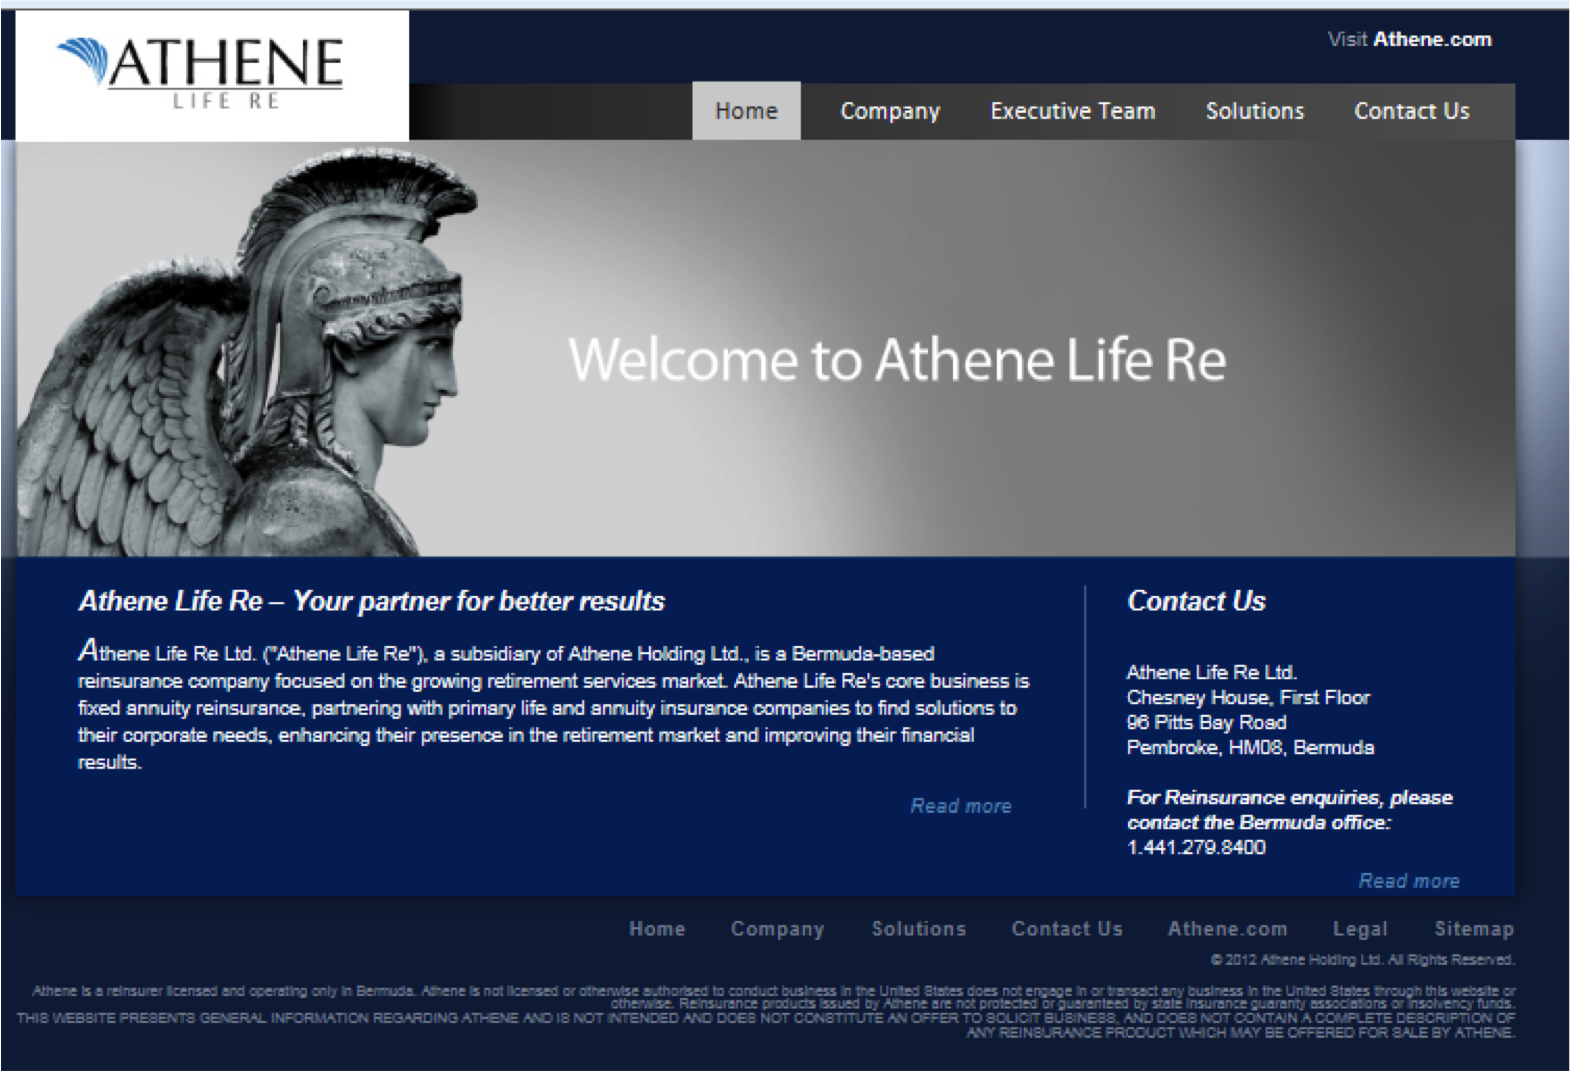Click 'For Reinsurance enquiries' italic text

(1289, 809)
